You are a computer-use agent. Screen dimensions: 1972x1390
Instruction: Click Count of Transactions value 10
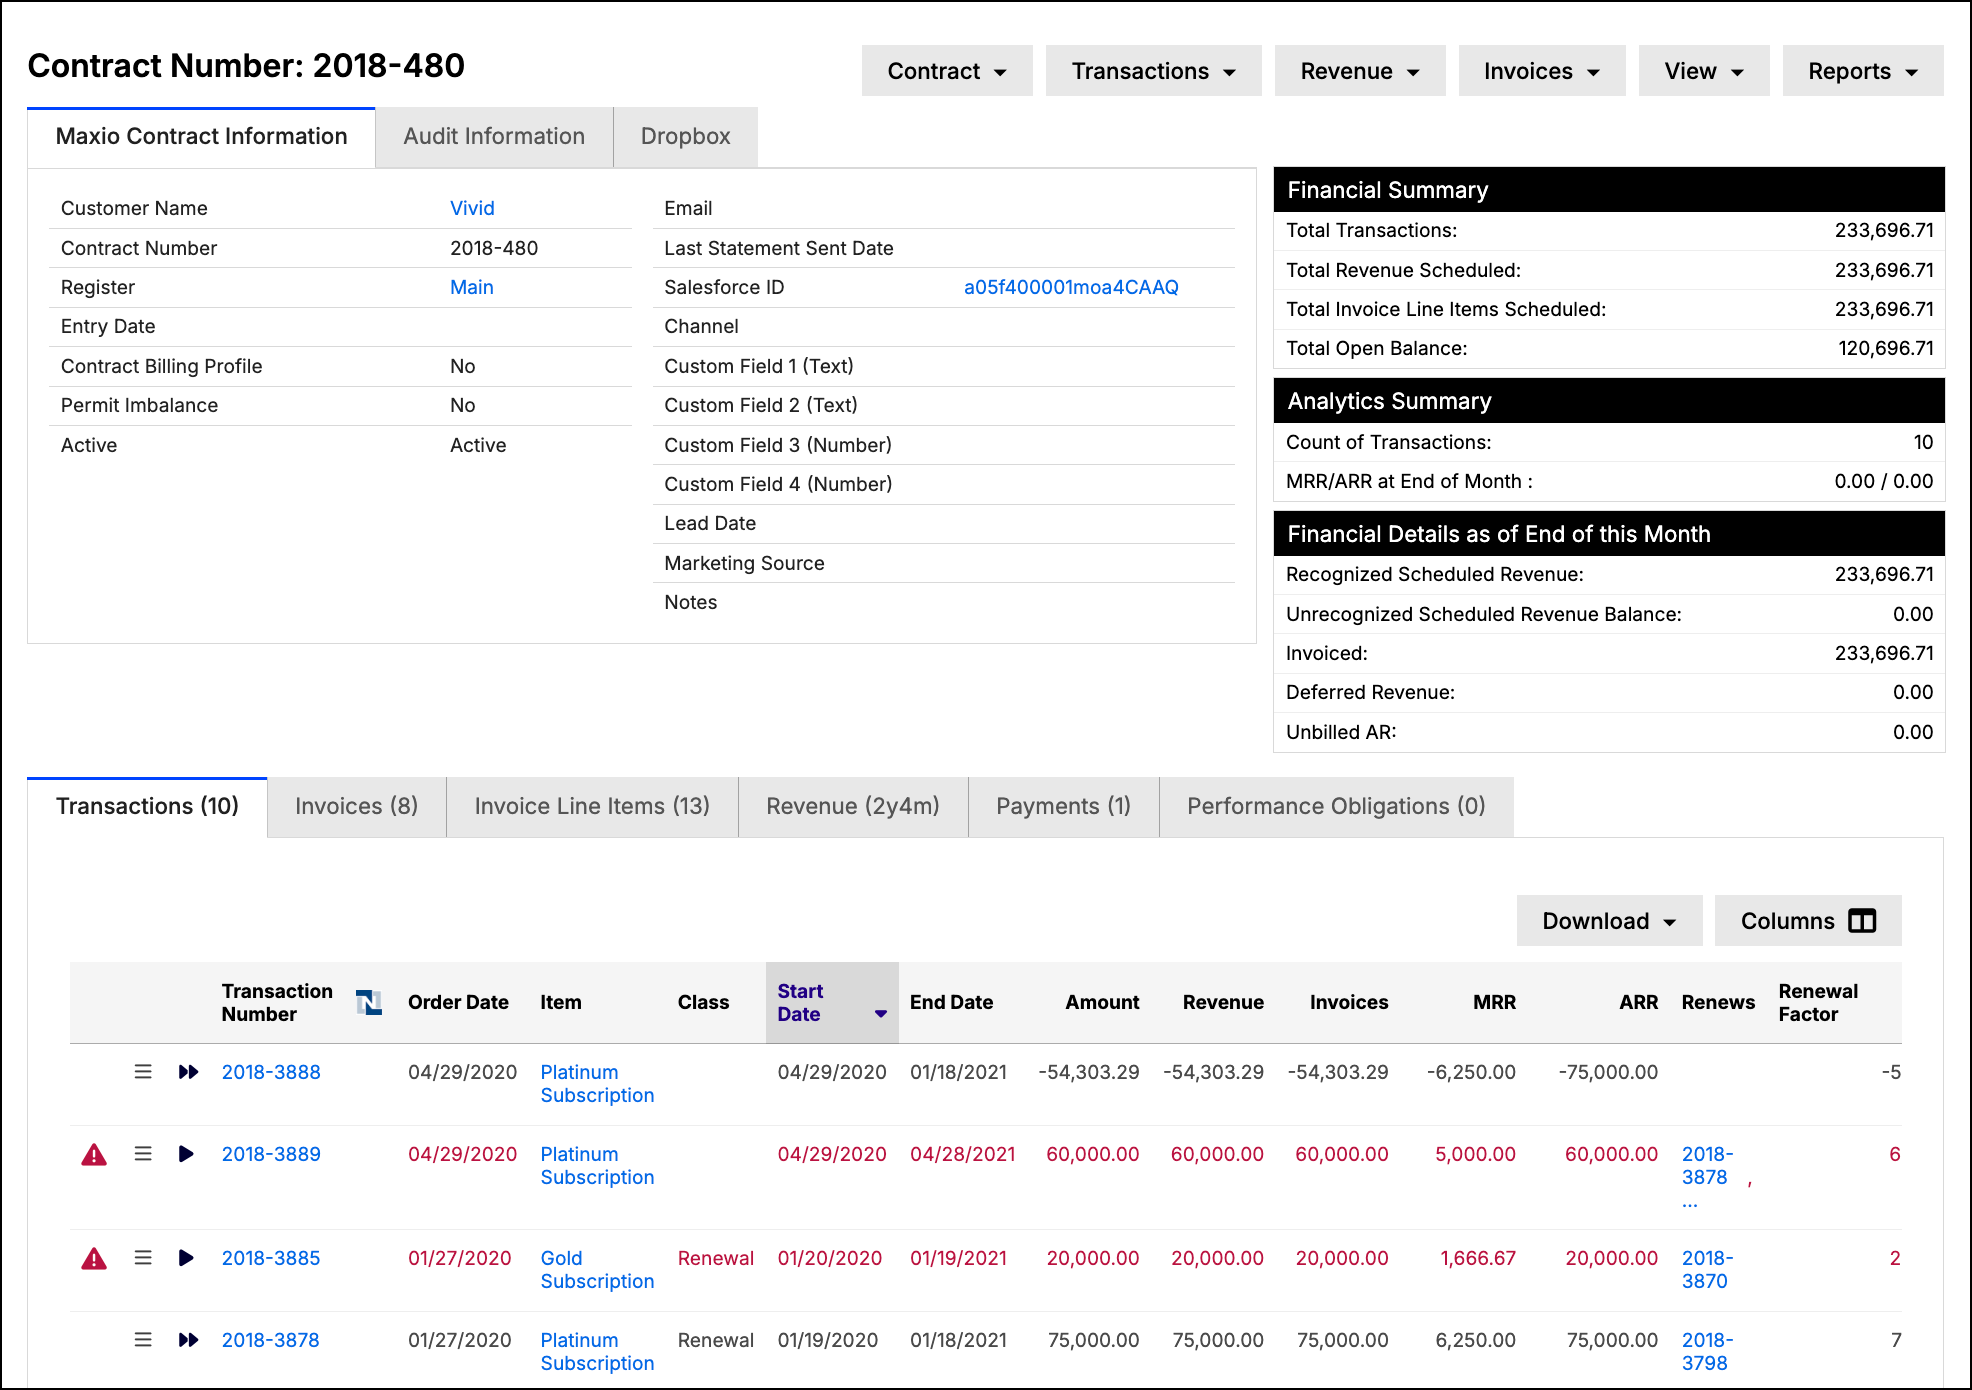click(x=1923, y=442)
